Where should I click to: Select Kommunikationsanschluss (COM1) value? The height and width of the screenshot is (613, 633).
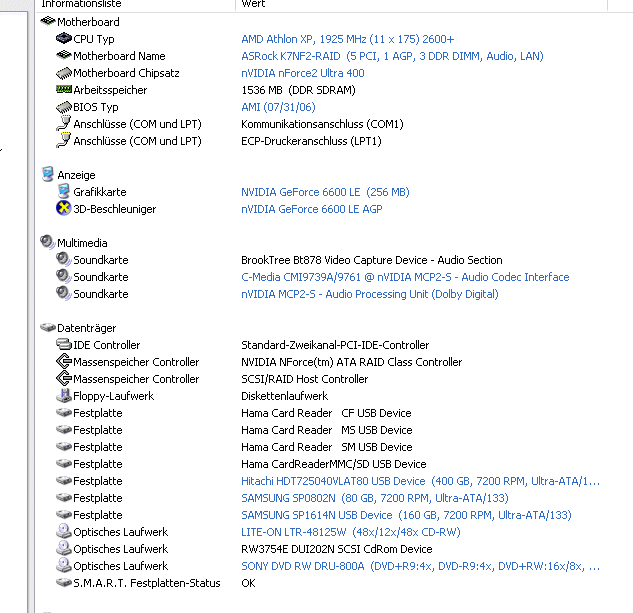322,124
